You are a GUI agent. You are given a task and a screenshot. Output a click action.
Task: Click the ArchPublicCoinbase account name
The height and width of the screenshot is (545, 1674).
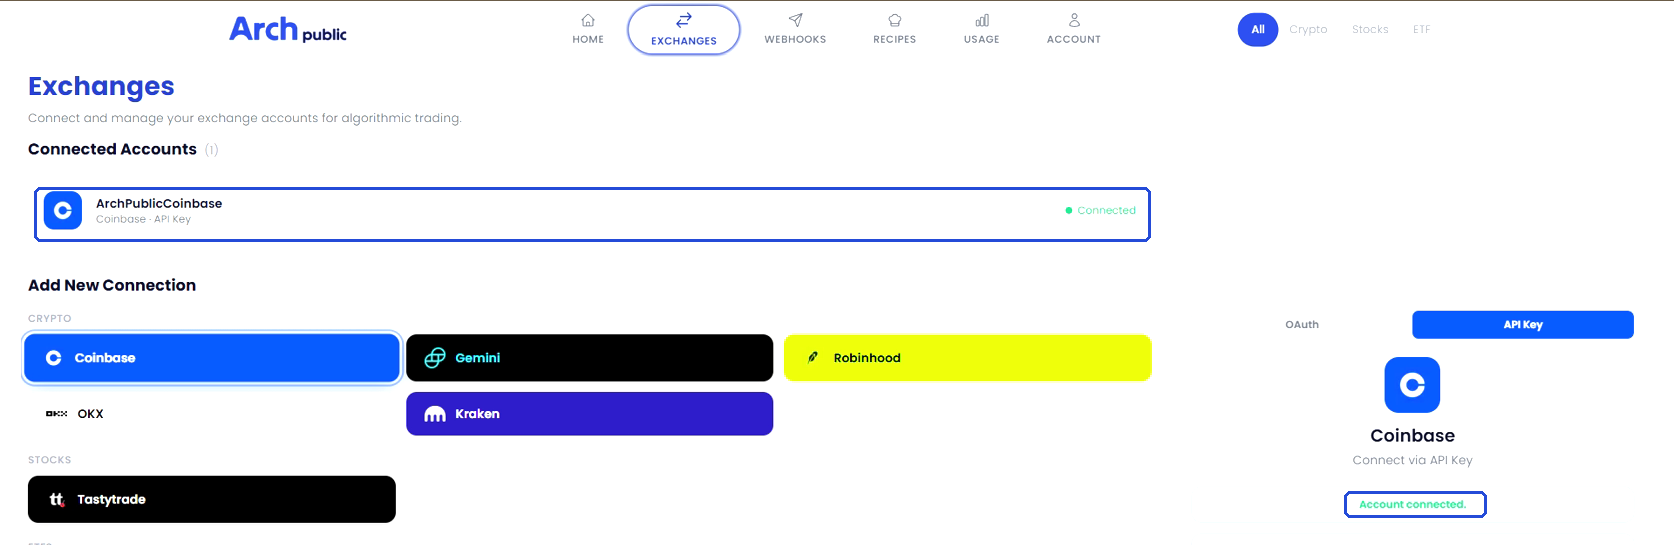pos(159,203)
